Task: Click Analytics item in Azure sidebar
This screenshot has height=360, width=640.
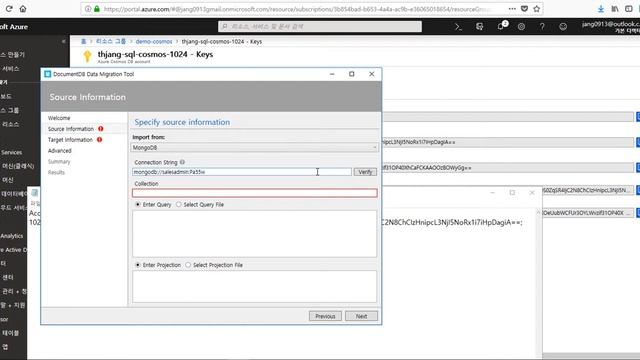Action: pyautogui.click(x=12, y=236)
